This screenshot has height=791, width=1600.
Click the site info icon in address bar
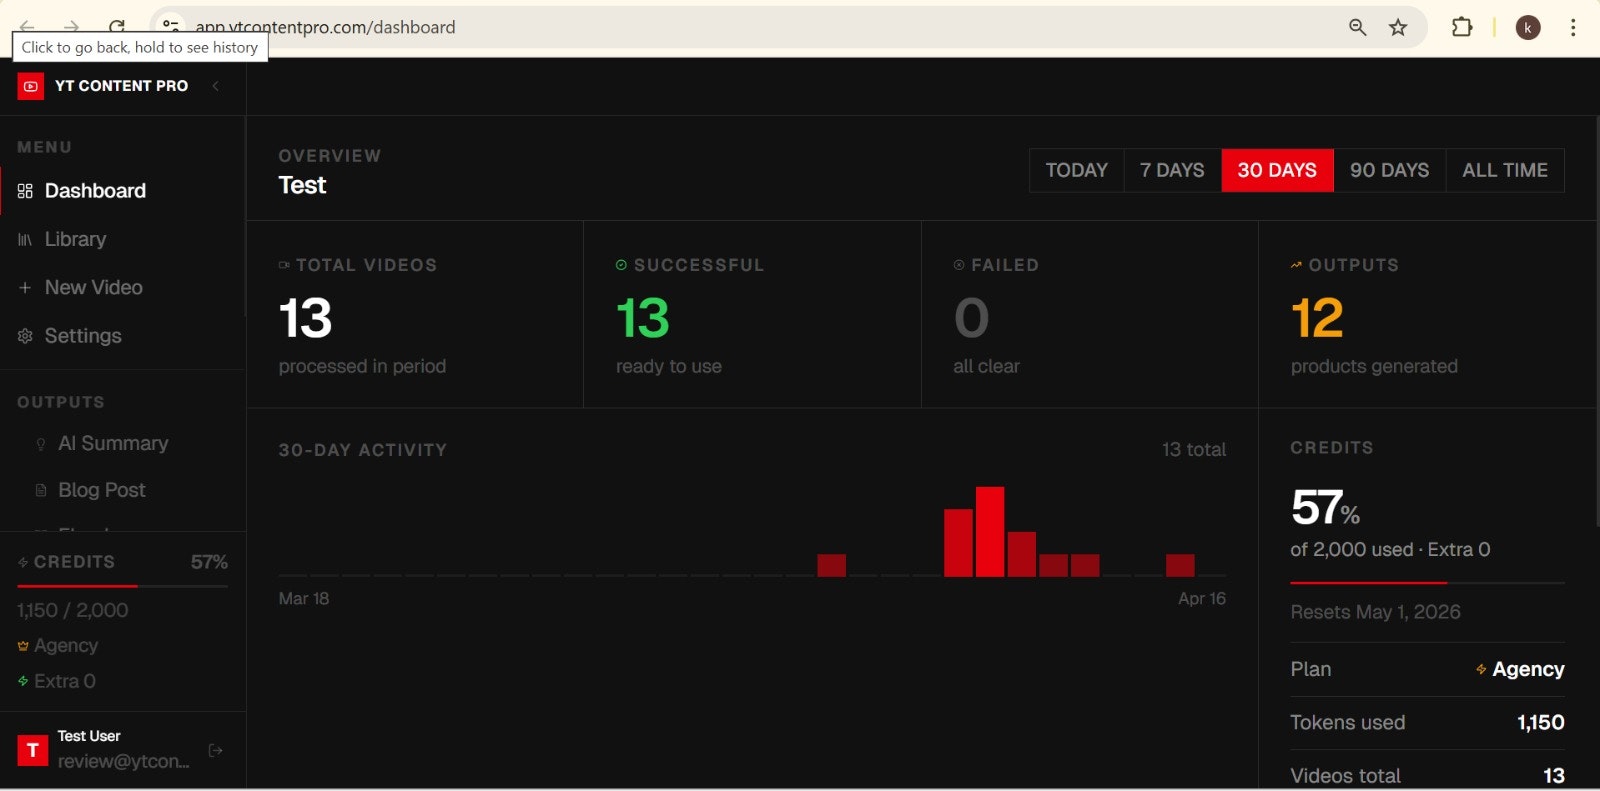(x=172, y=27)
